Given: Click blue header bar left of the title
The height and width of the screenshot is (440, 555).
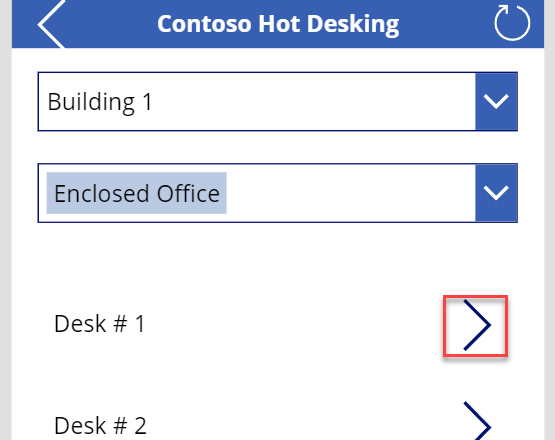Looking at the screenshot, I should click(x=110, y=24).
